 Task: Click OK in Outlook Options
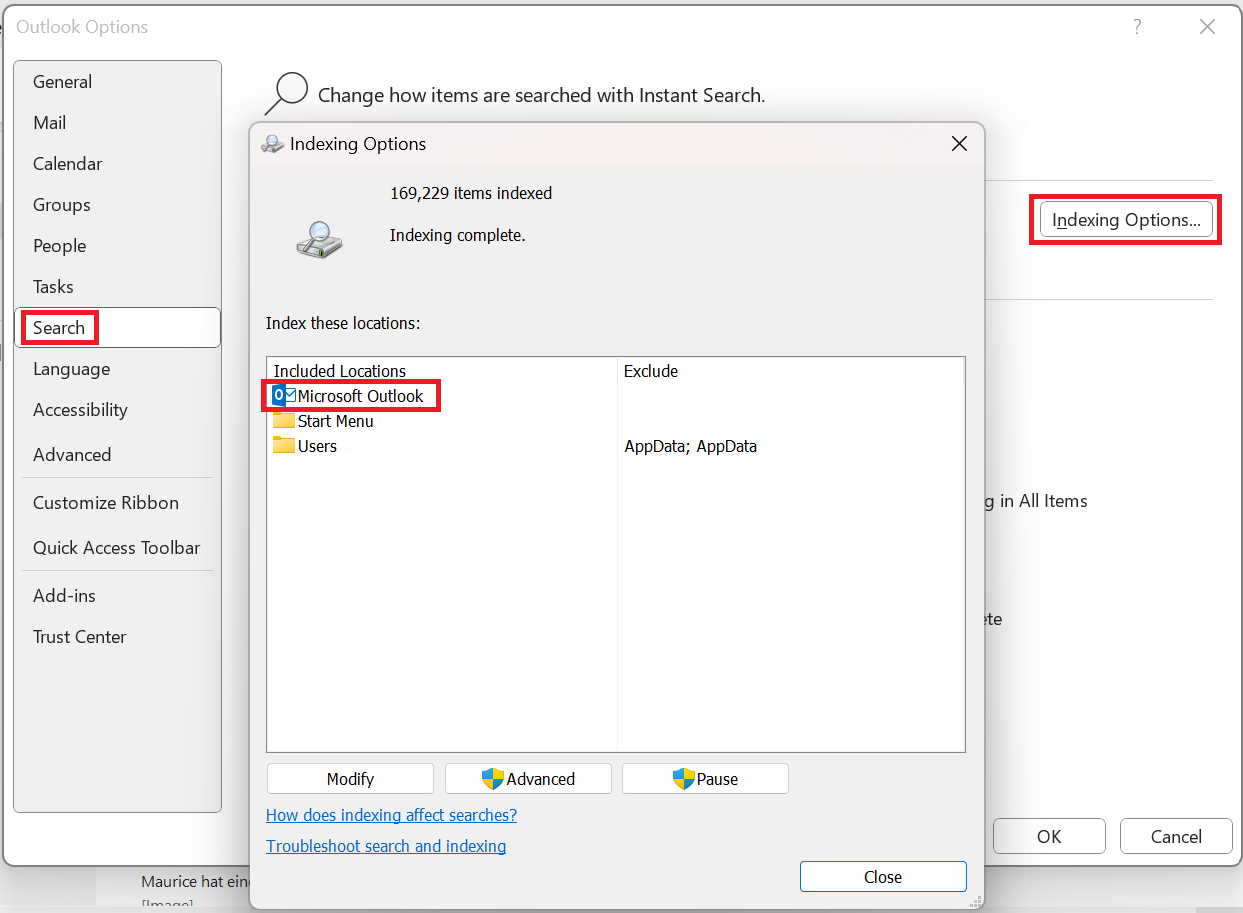coord(1049,836)
